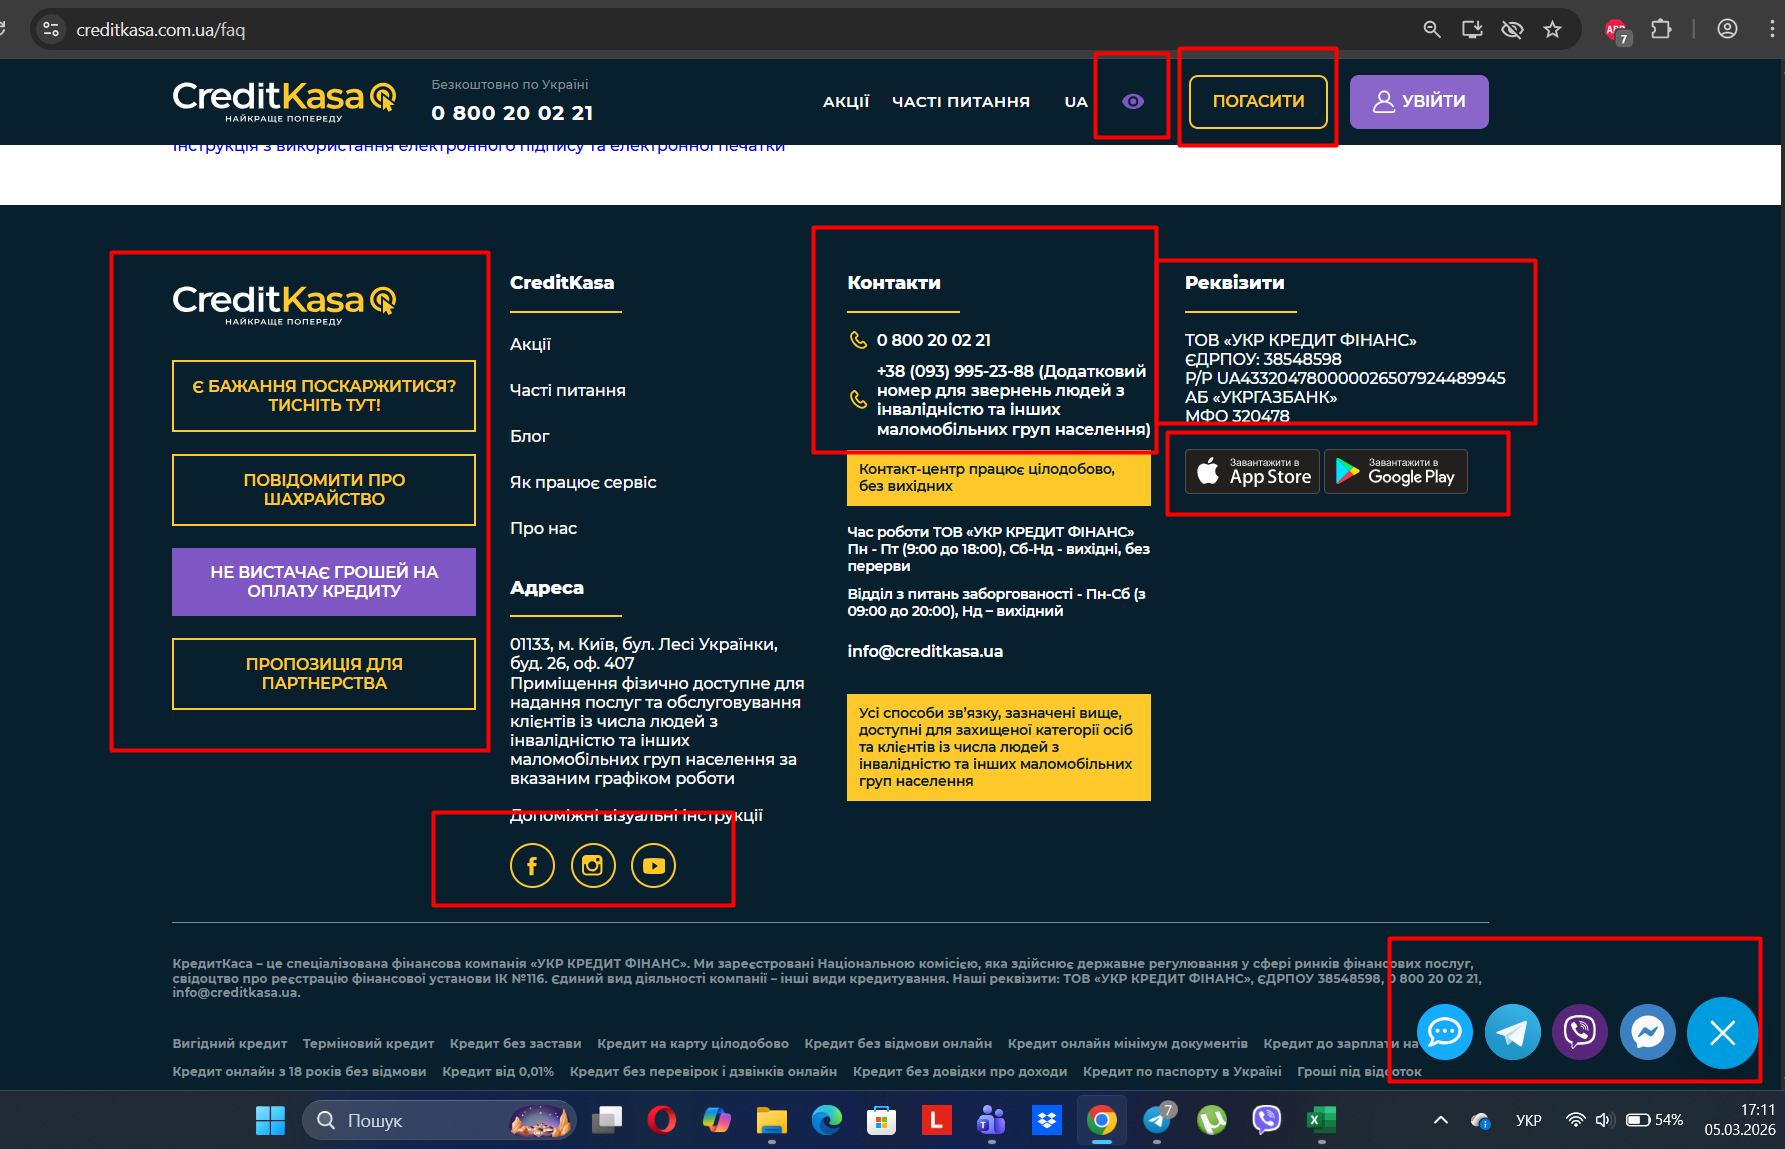Download the app from App Store badge
The width and height of the screenshot is (1785, 1149).
click(x=1252, y=471)
